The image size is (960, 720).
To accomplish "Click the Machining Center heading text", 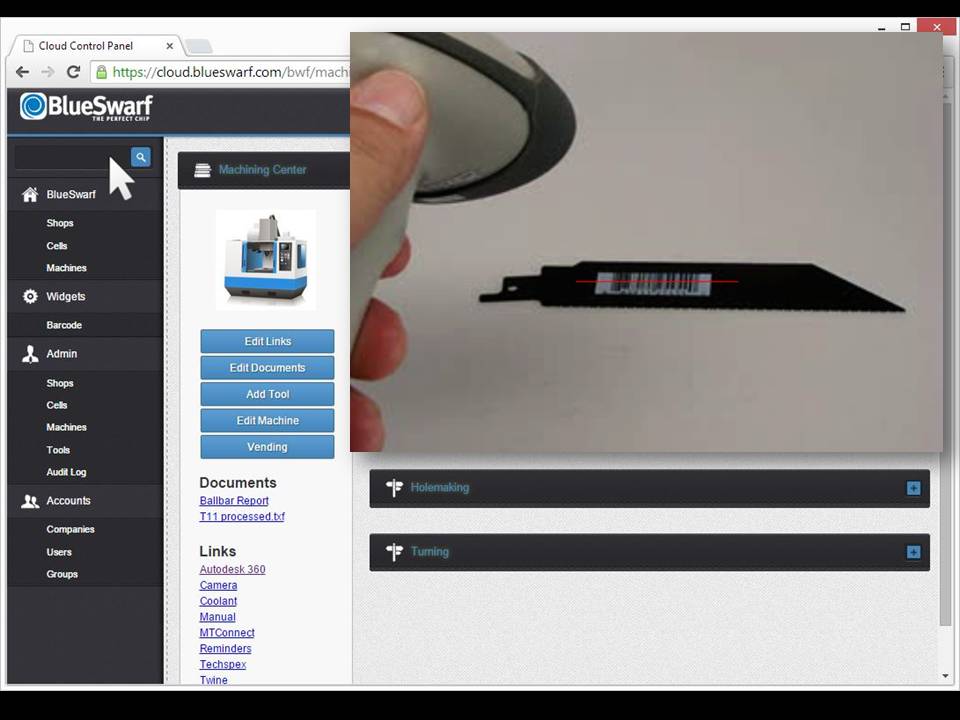I will 263,170.
